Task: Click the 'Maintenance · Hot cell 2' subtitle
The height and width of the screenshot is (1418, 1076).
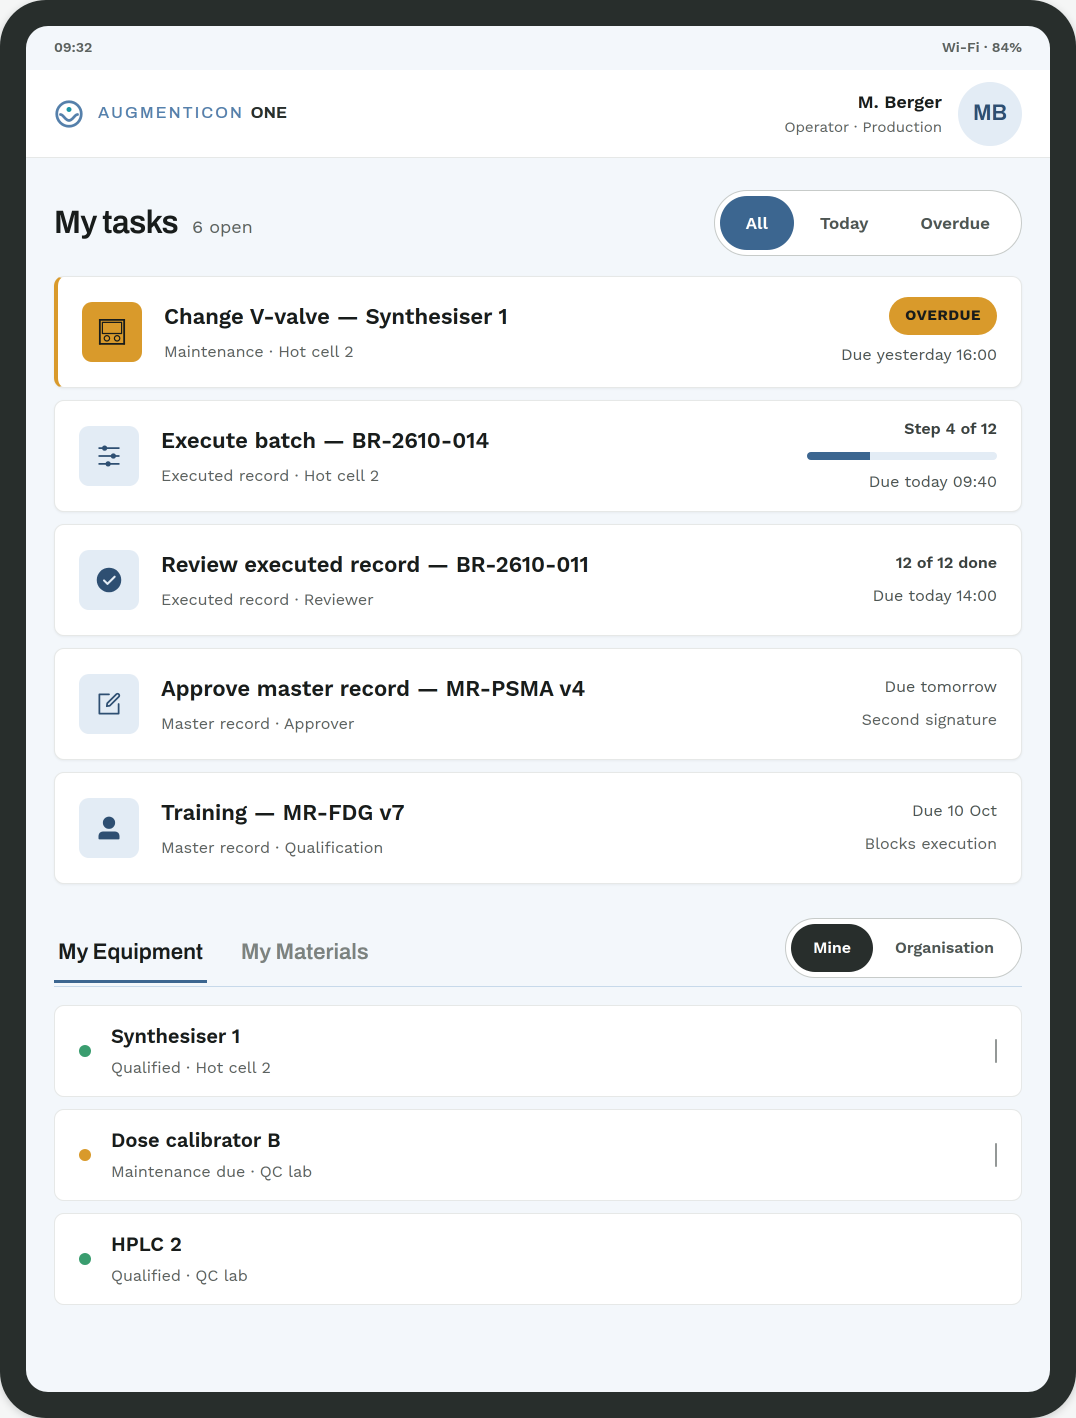Action: pos(259,352)
